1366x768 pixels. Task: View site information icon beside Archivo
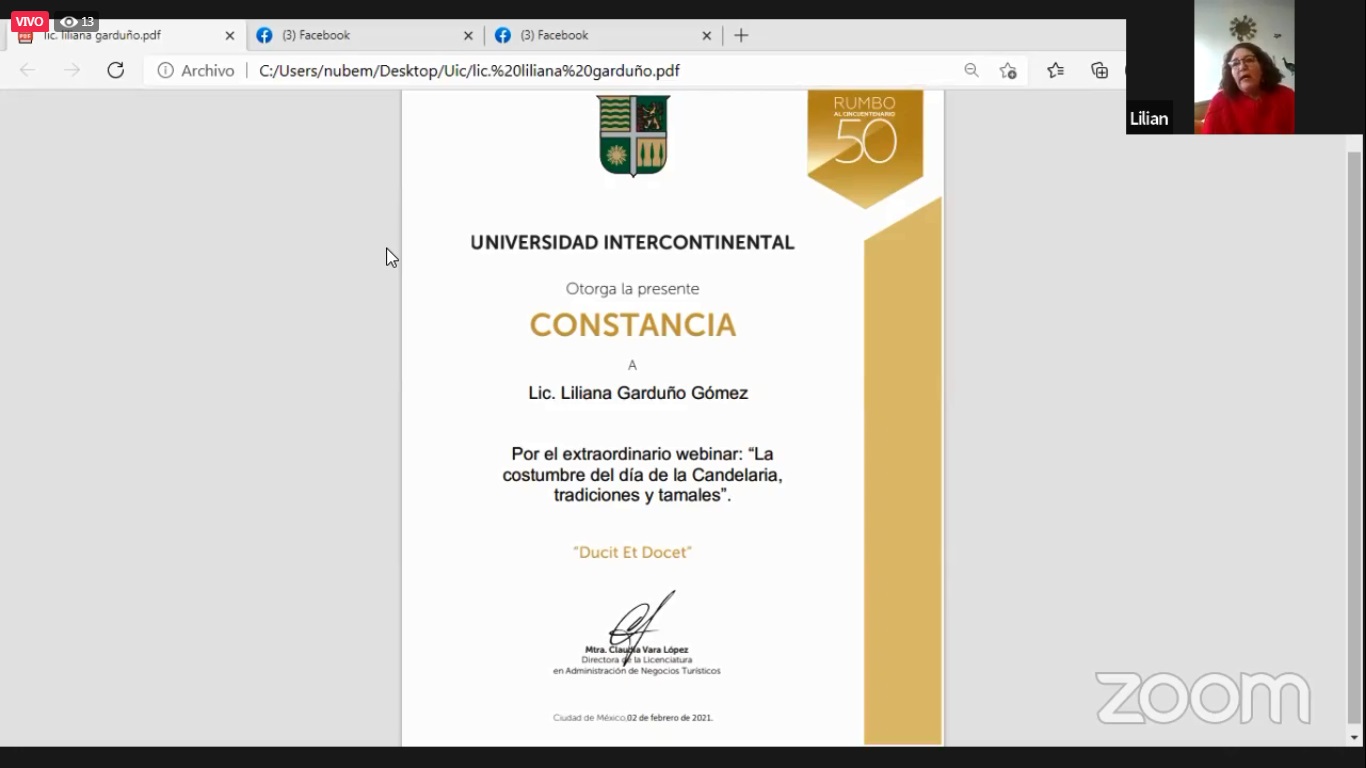point(165,71)
